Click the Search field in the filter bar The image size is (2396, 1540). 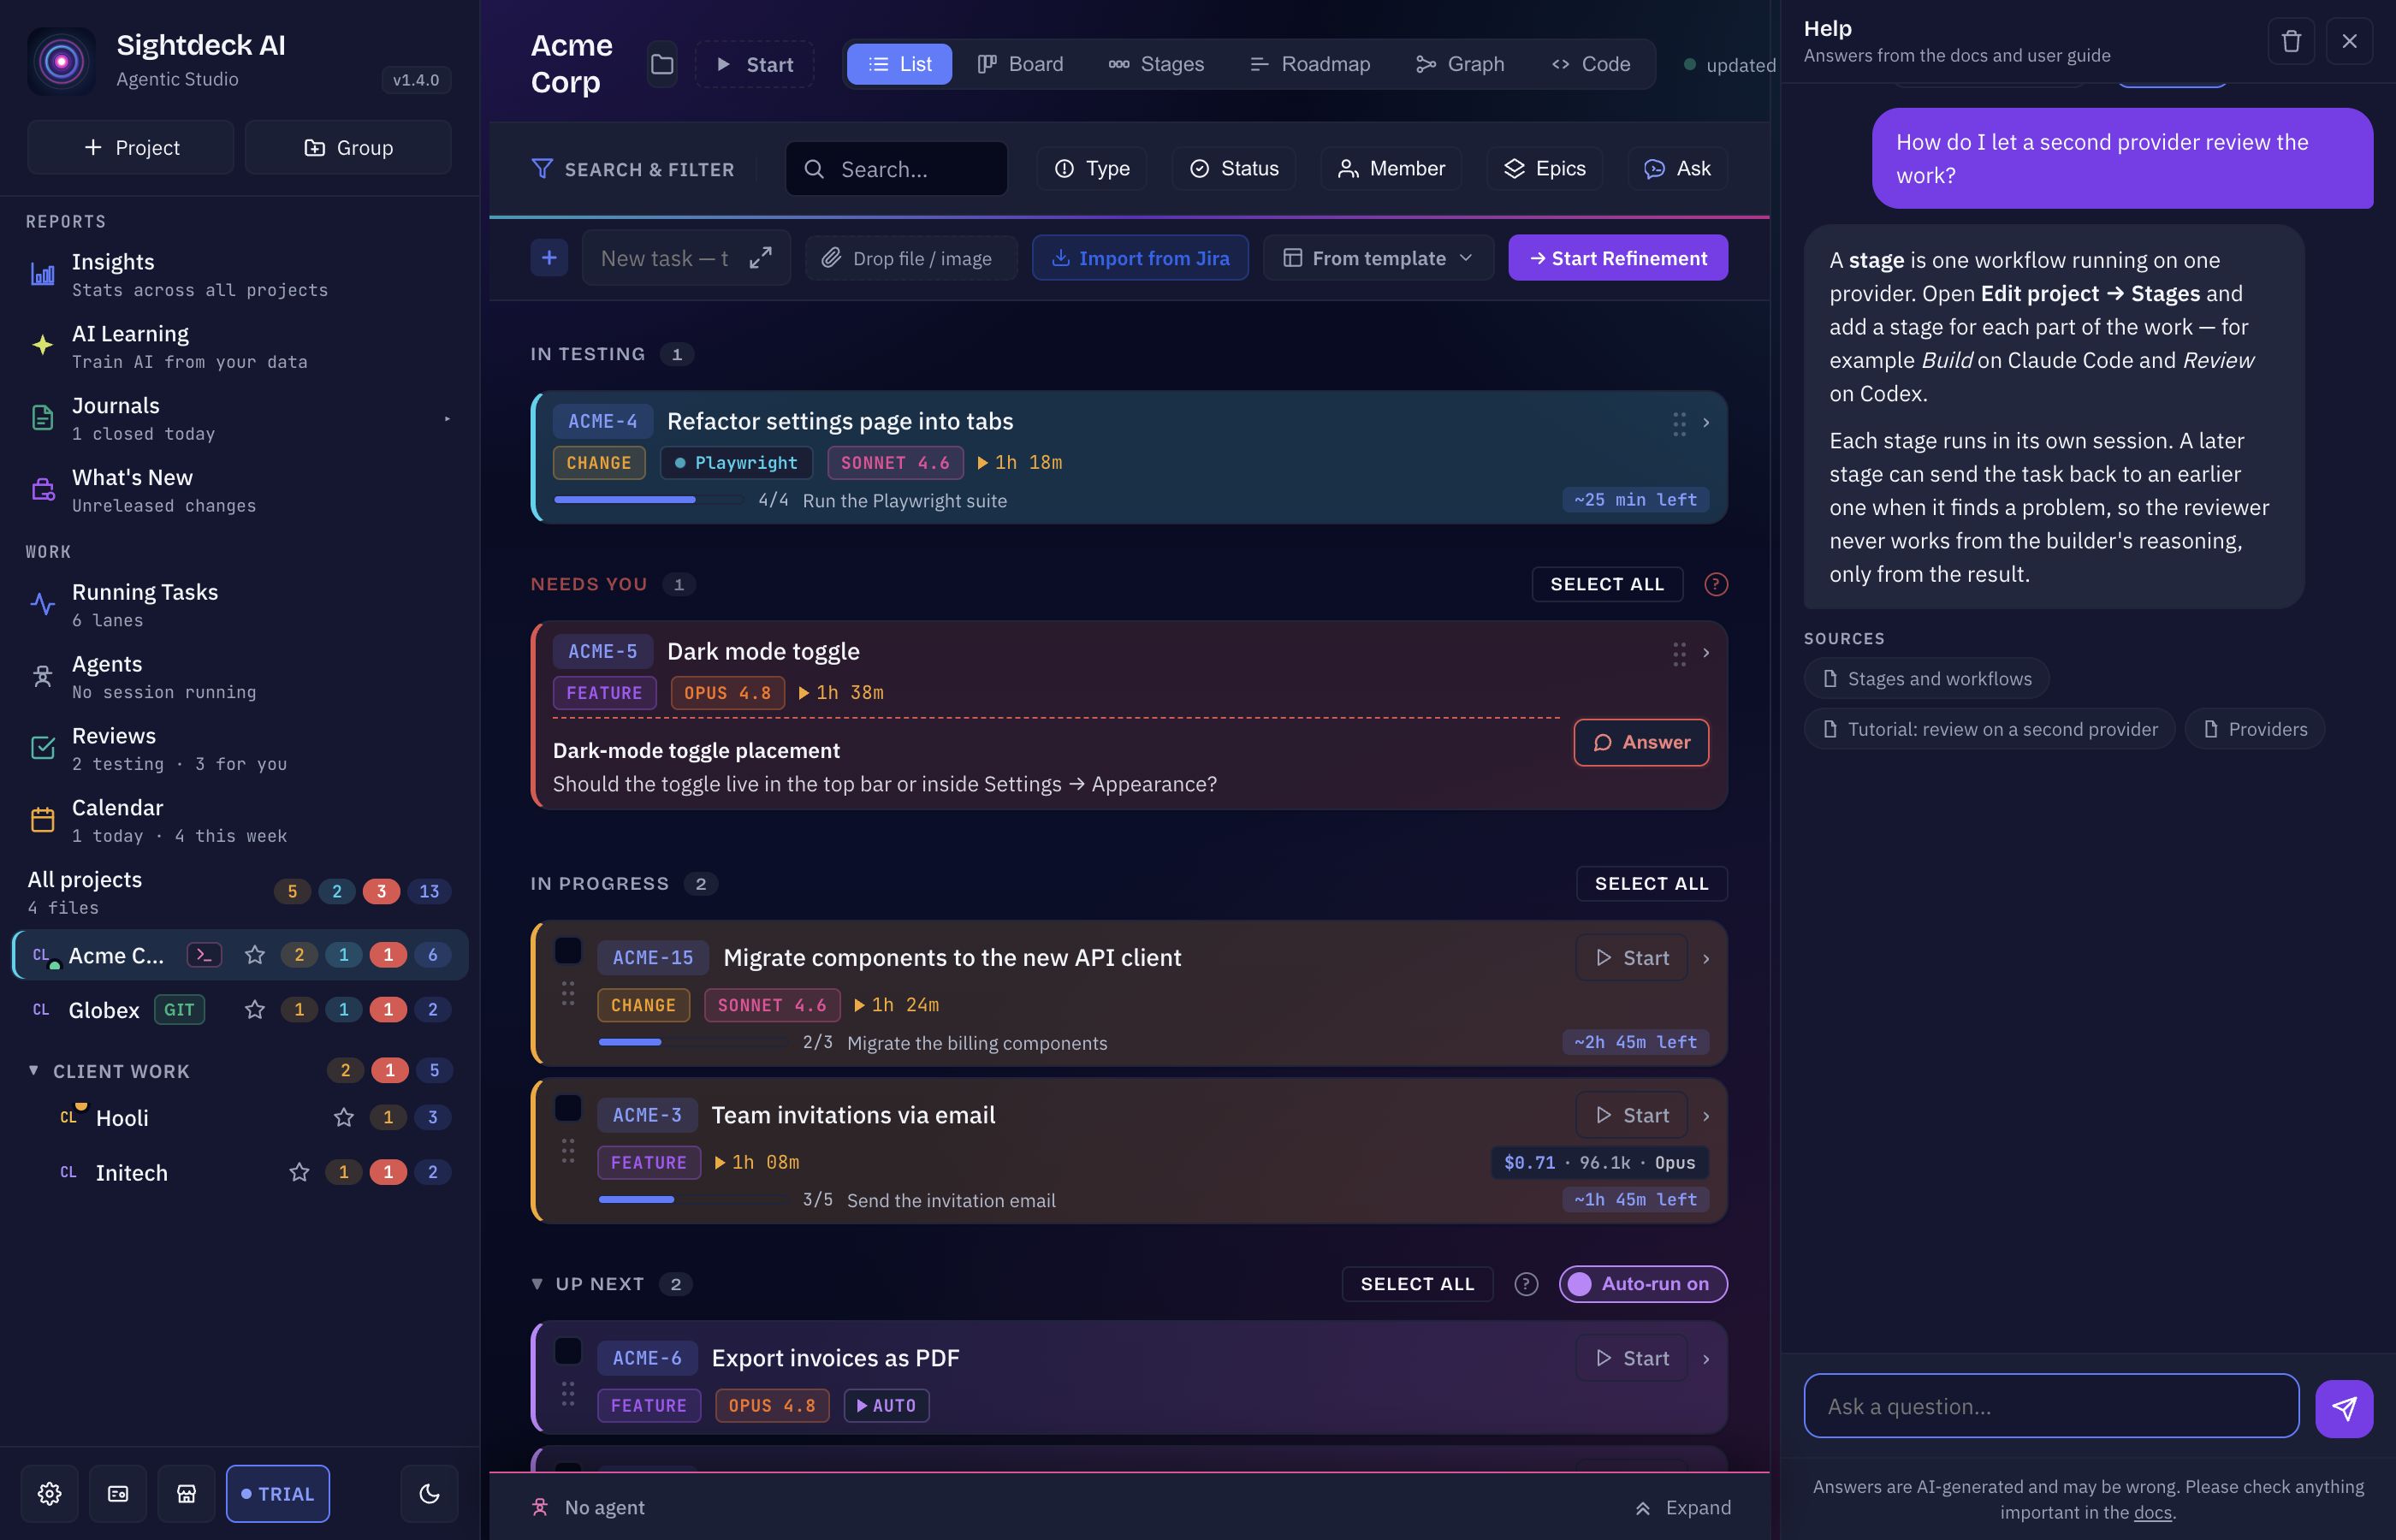896,168
